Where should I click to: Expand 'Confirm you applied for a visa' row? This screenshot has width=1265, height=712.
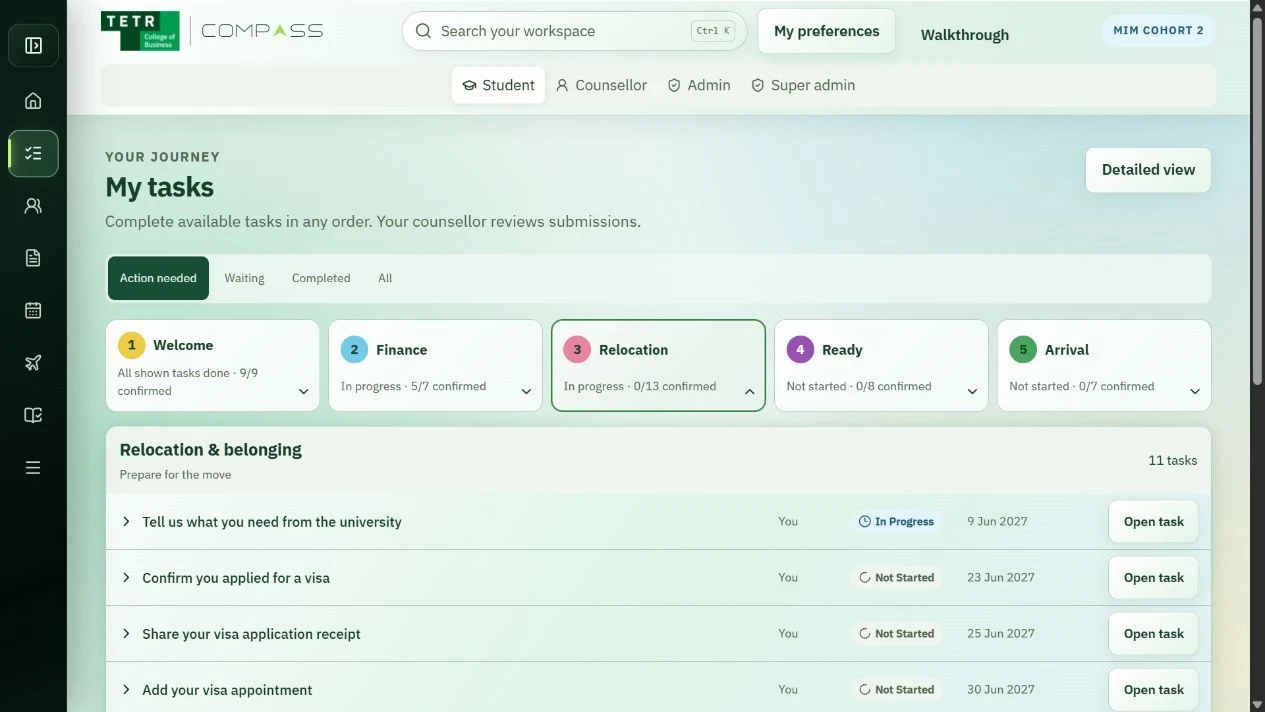(x=126, y=578)
